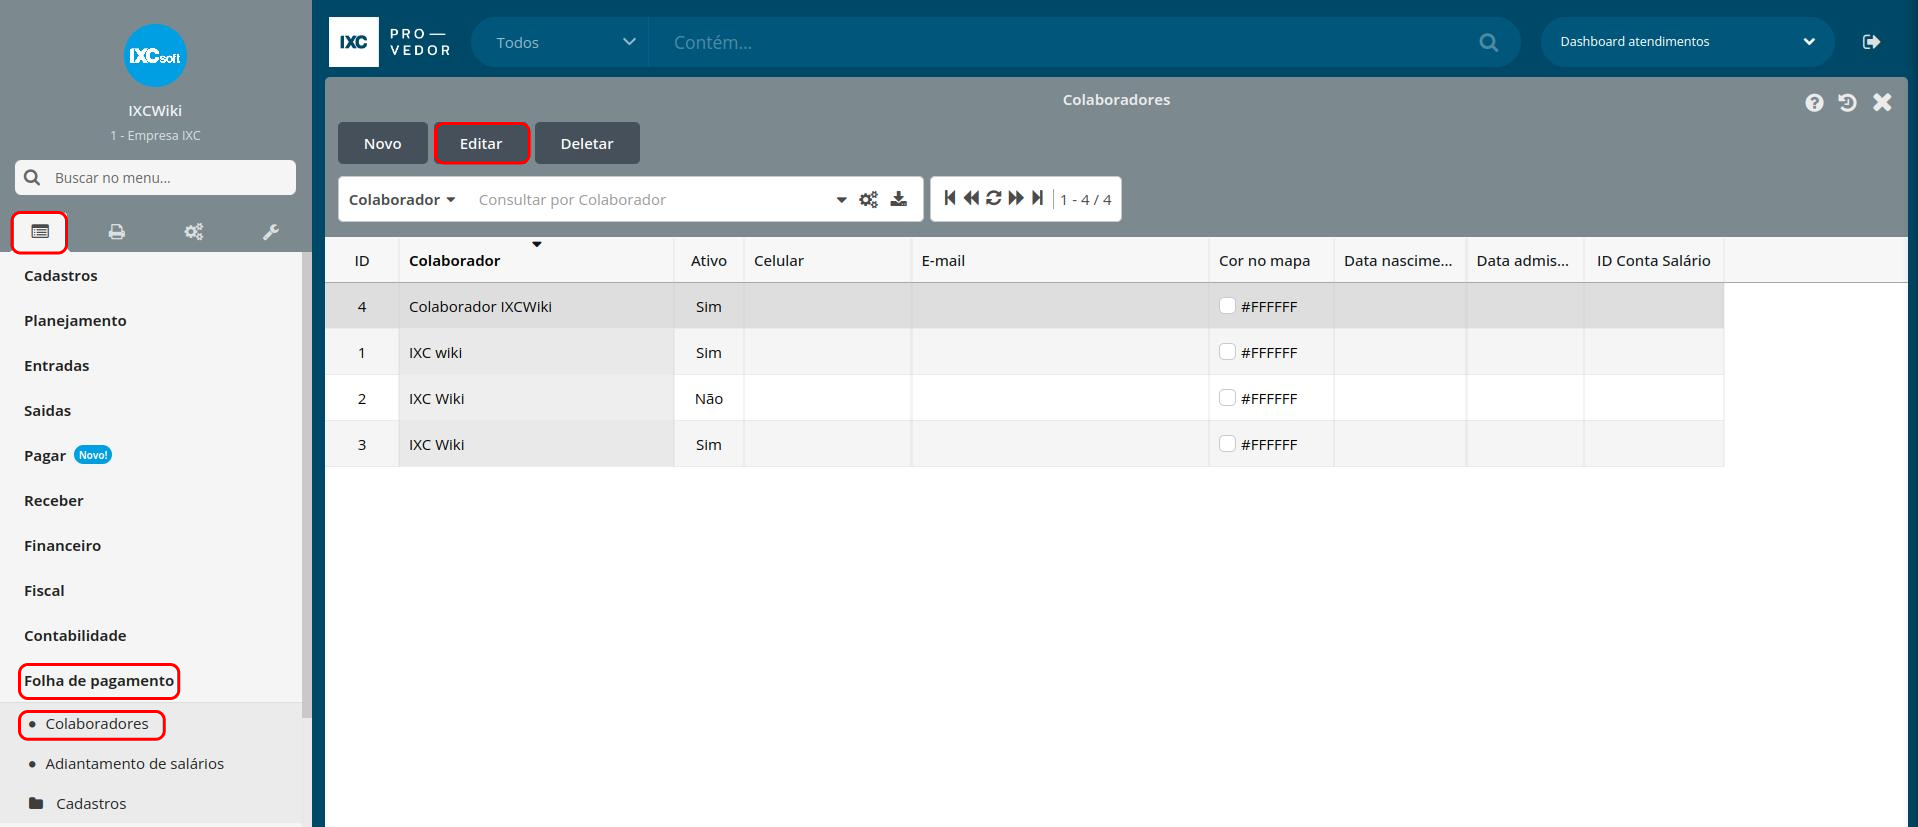The width and height of the screenshot is (1918, 827).
Task: Open the Financeiro menu
Action: [x=62, y=546]
